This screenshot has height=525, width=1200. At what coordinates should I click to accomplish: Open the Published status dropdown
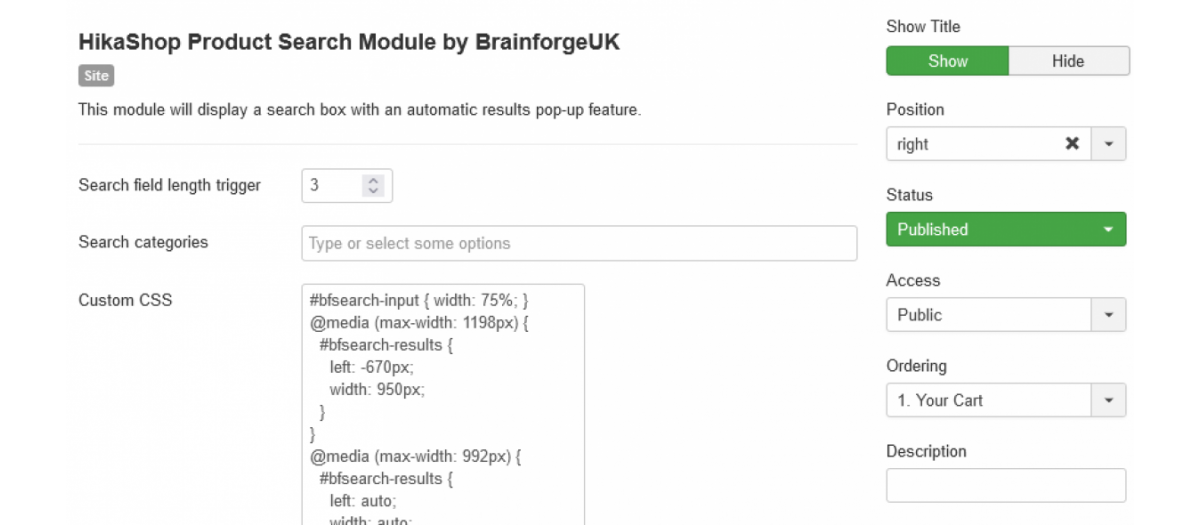coord(1006,229)
